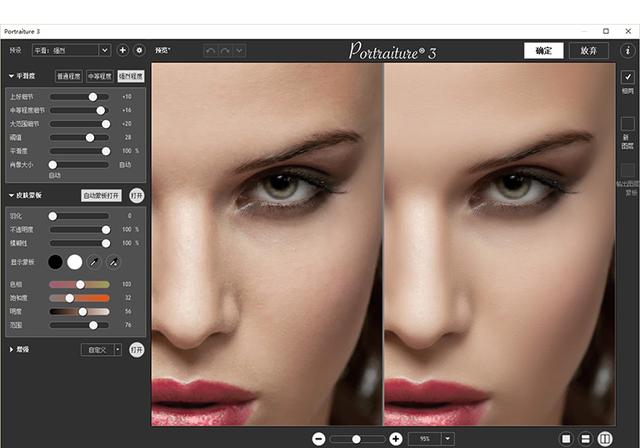
Task: Adjust the 阈值 threshold slider
Action: pyautogui.click(x=80, y=138)
